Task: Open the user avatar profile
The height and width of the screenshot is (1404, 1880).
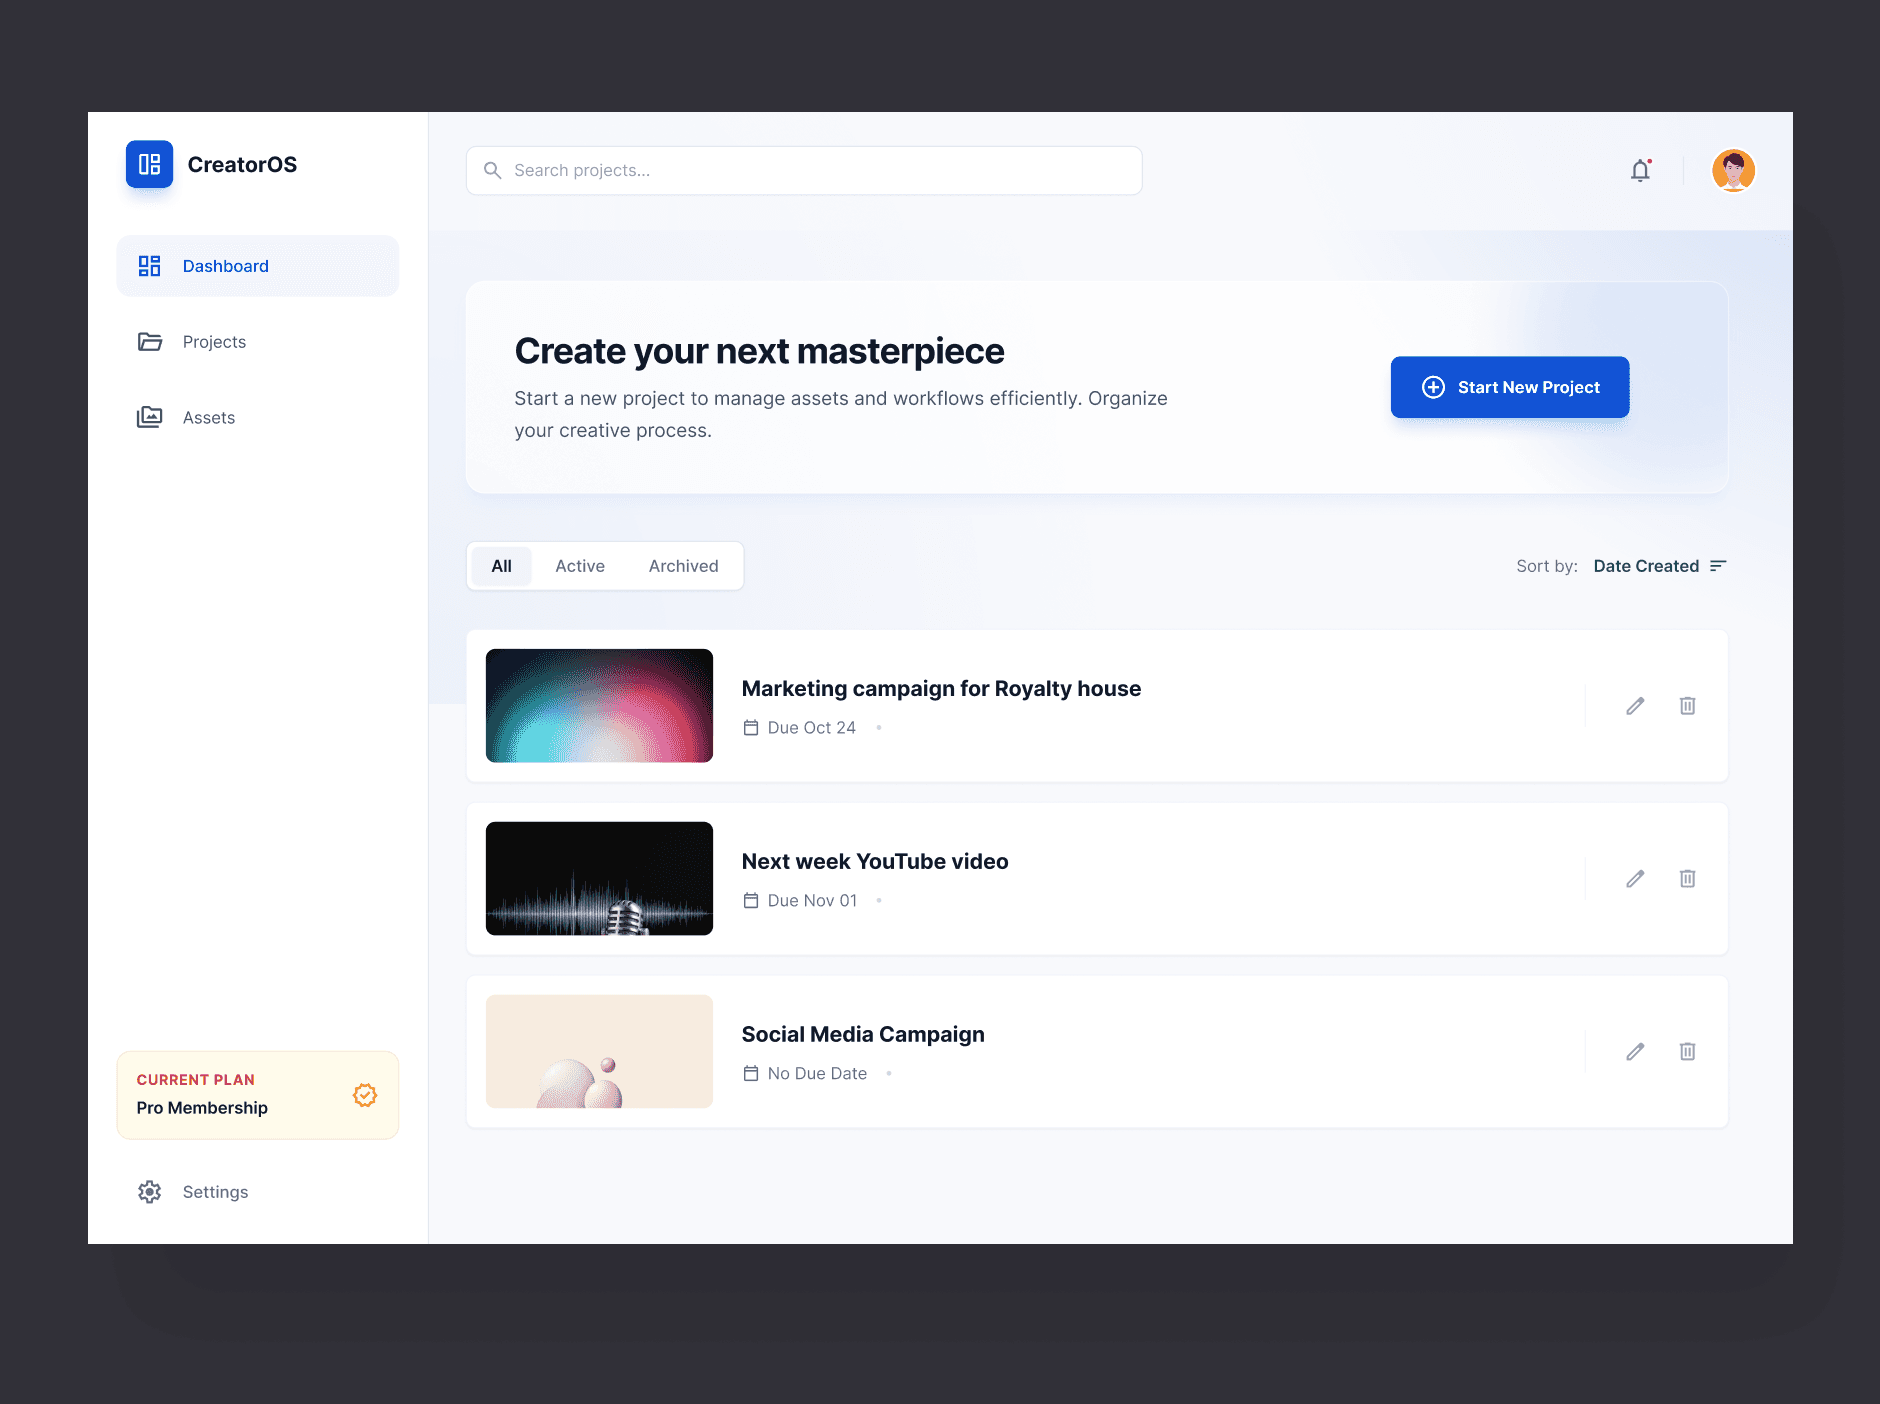Action: [1733, 170]
